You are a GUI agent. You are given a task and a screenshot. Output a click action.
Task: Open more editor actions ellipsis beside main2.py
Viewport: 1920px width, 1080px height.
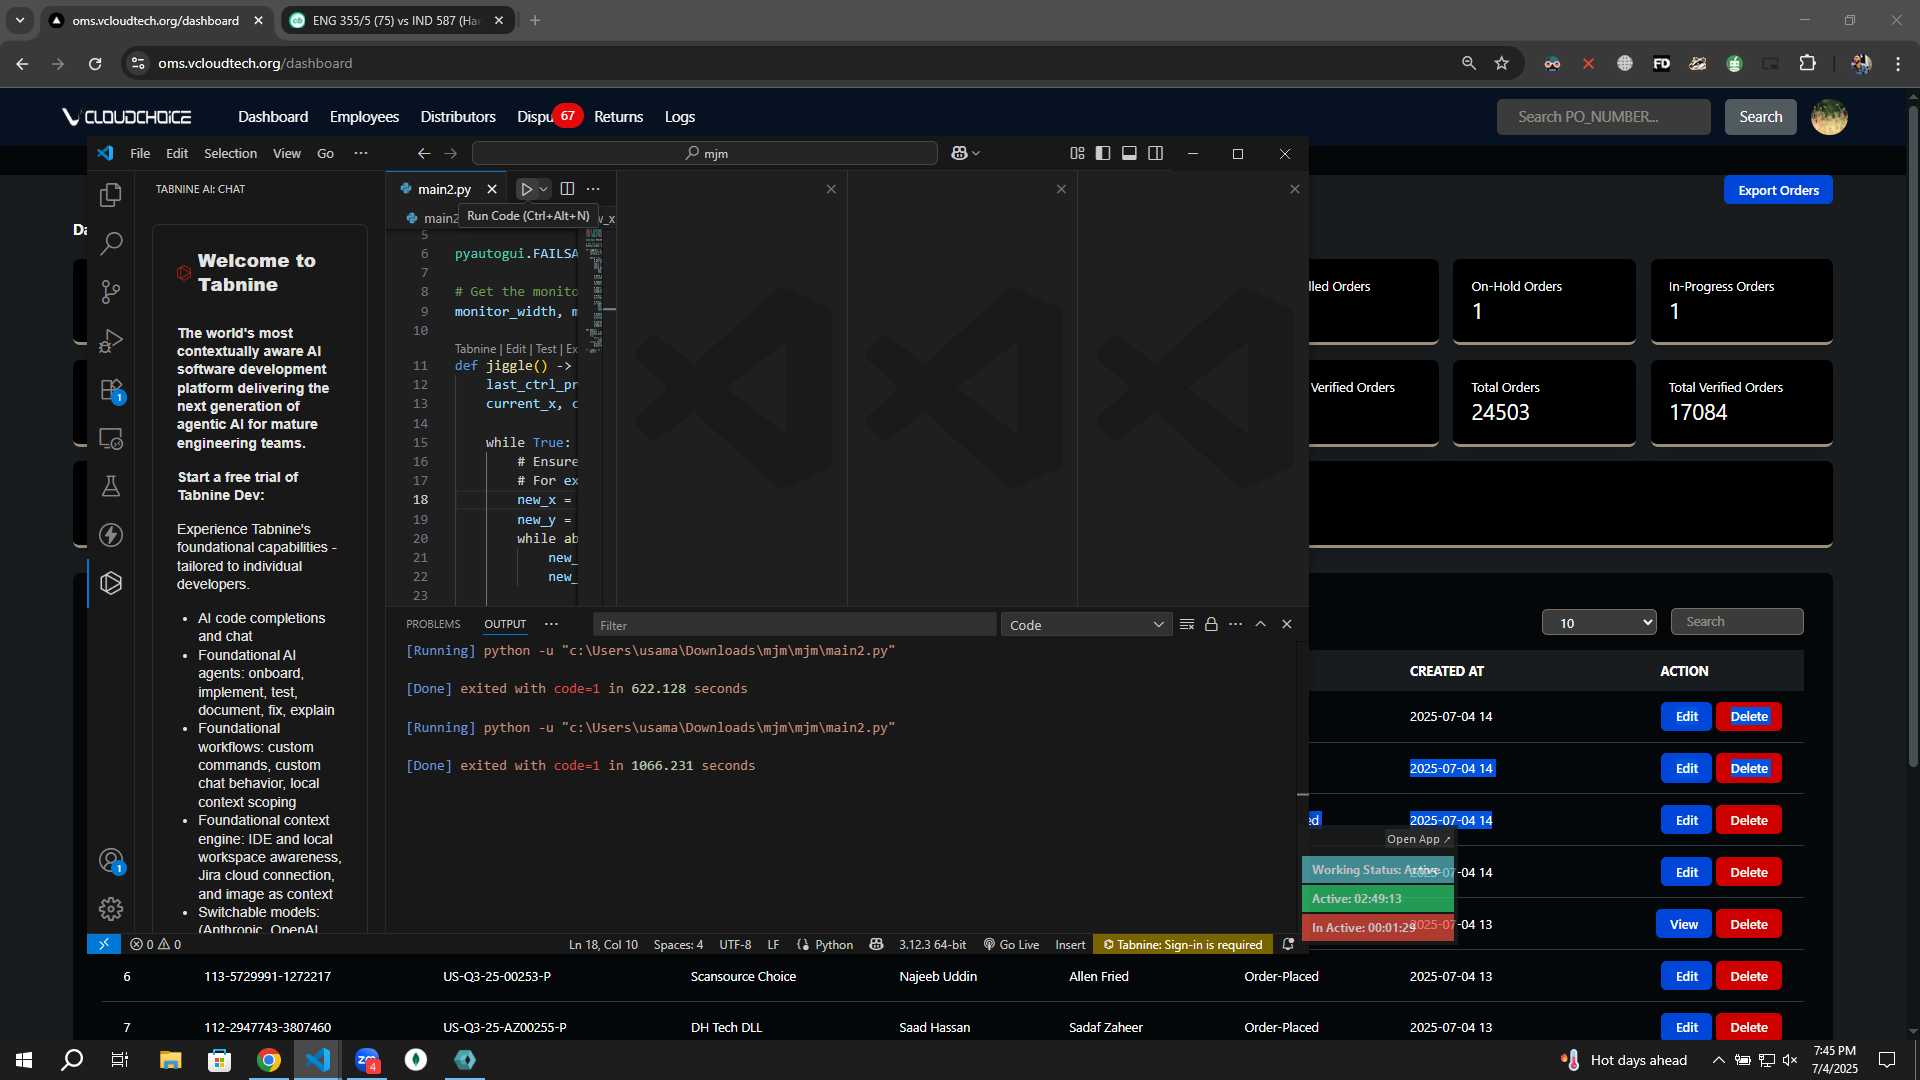[593, 189]
